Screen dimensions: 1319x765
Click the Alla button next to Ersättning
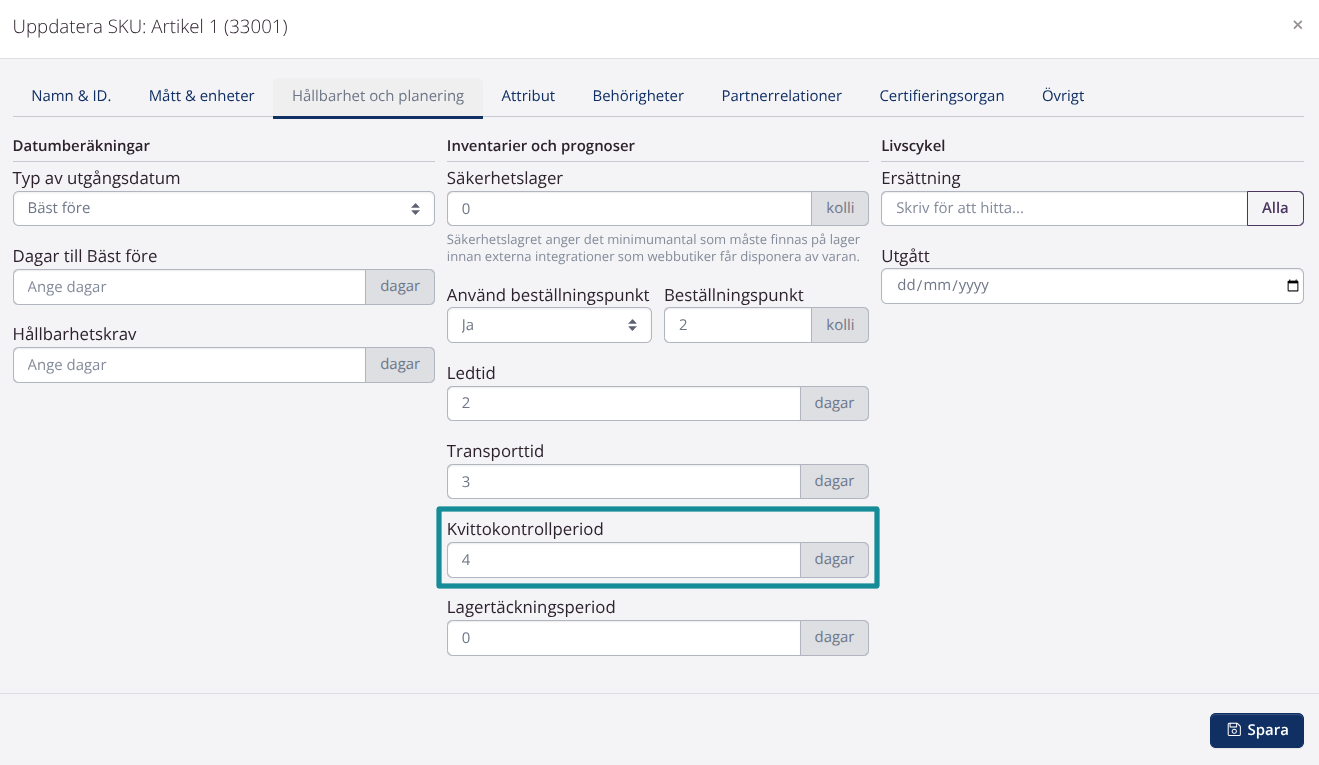[1275, 208]
